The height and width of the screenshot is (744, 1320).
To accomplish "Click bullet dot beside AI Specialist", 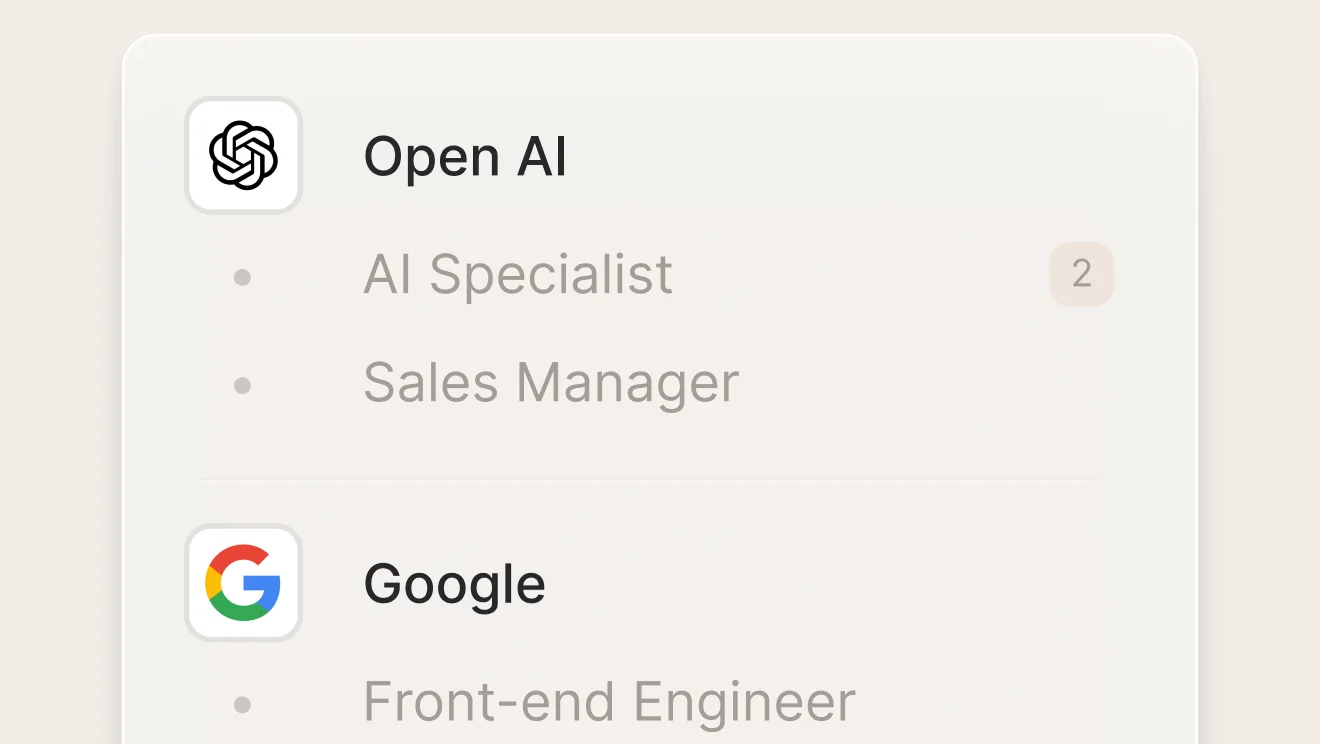I will [x=242, y=277].
